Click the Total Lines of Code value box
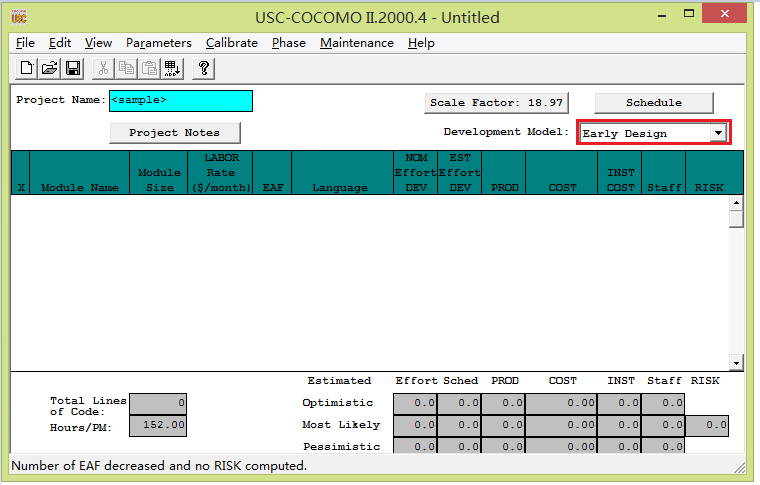Image resolution: width=760 pixels, height=485 pixels. coord(158,403)
